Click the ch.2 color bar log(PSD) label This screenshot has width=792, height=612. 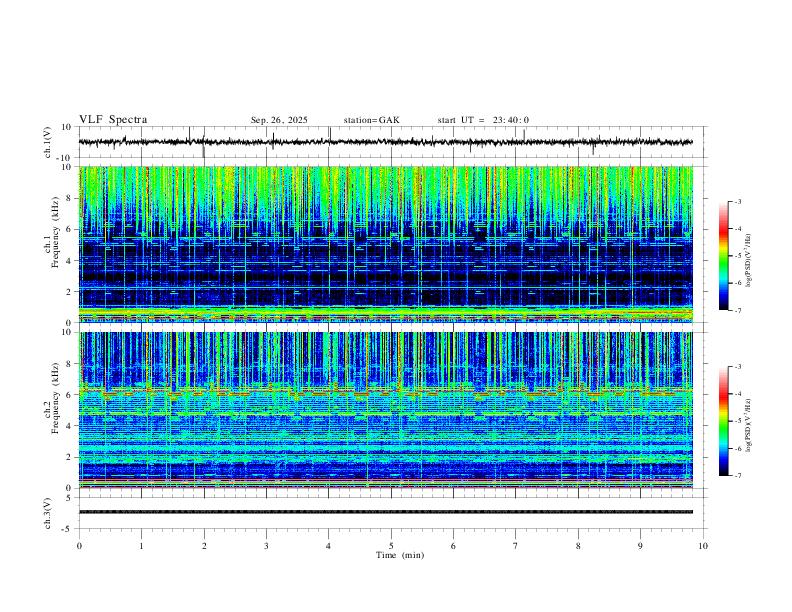[x=749, y=425]
